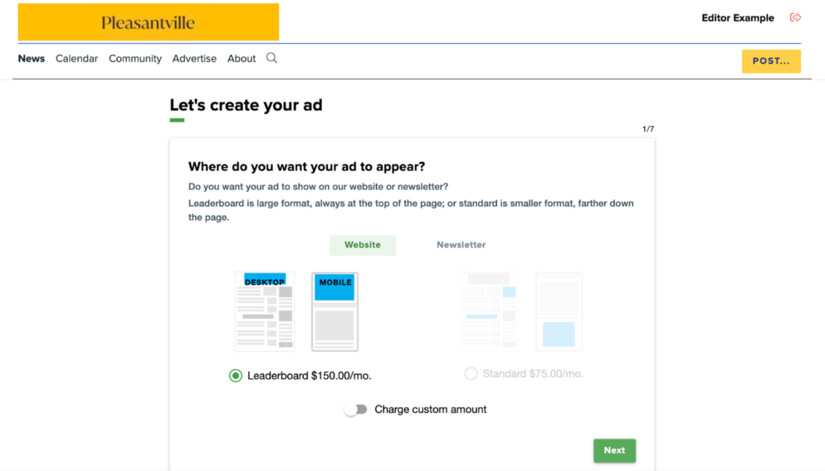The height and width of the screenshot is (471, 825).
Task: Click the Pleasantville logo banner
Action: [148, 22]
